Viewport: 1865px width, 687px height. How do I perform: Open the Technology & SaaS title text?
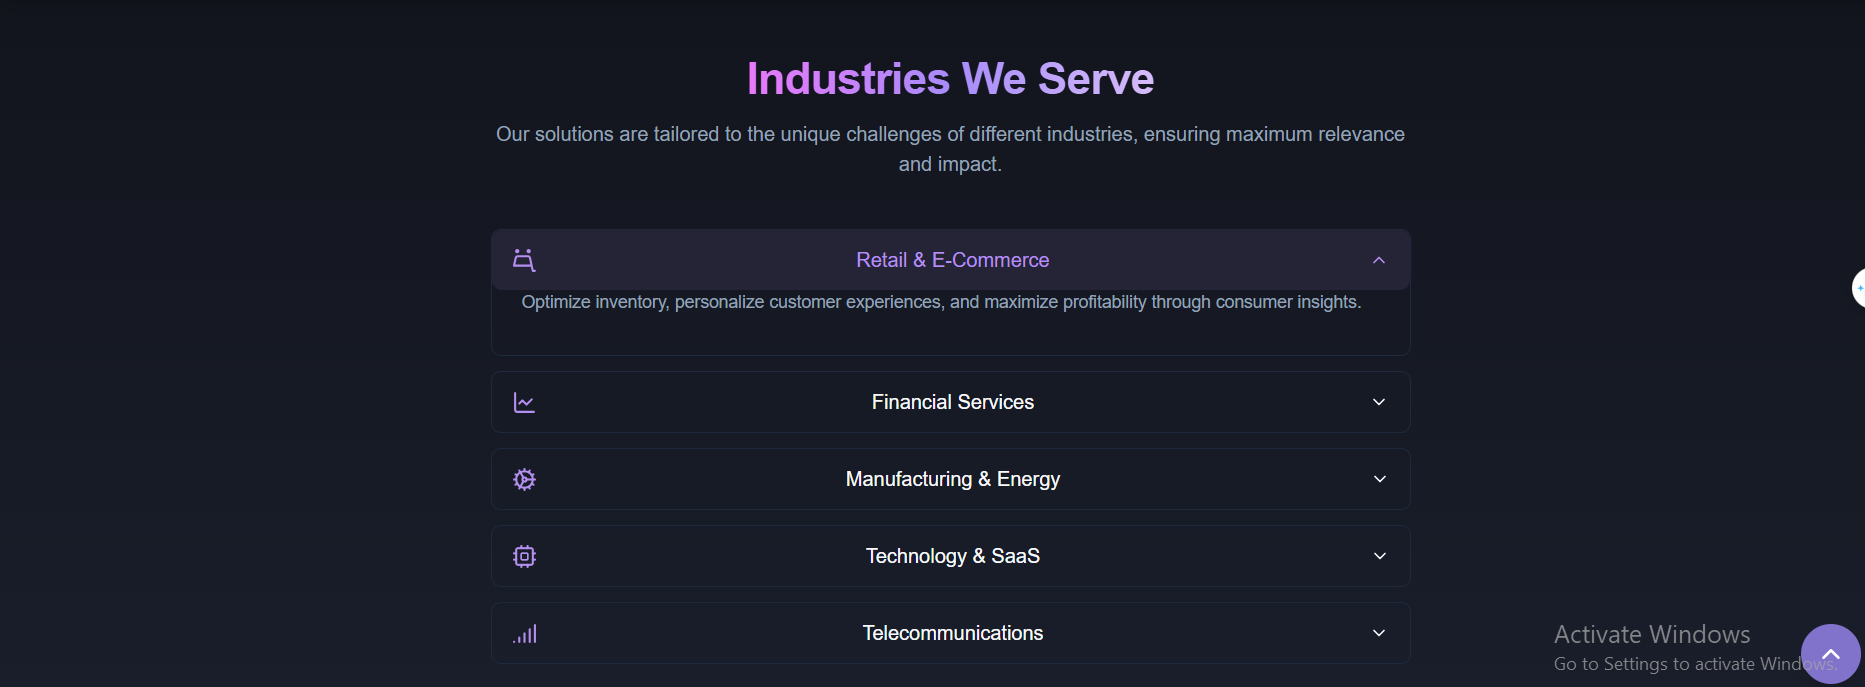[952, 556]
